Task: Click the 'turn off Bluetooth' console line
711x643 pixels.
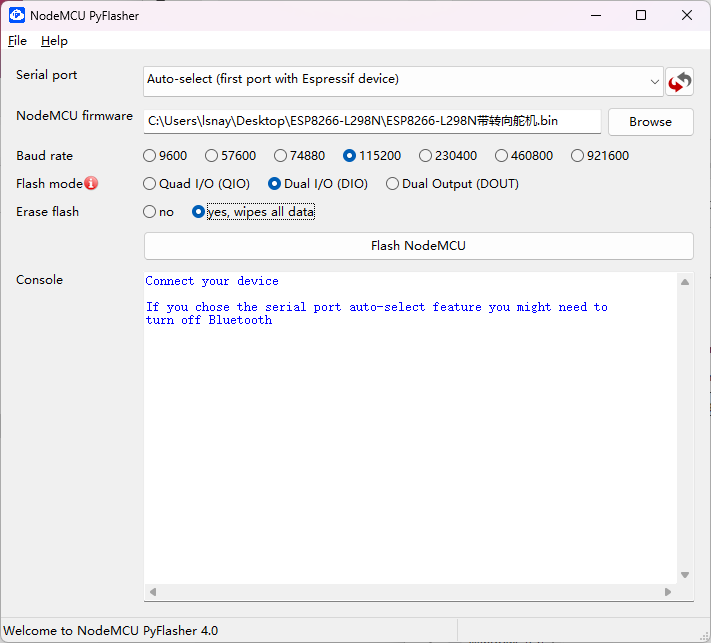Action: click(x=209, y=320)
